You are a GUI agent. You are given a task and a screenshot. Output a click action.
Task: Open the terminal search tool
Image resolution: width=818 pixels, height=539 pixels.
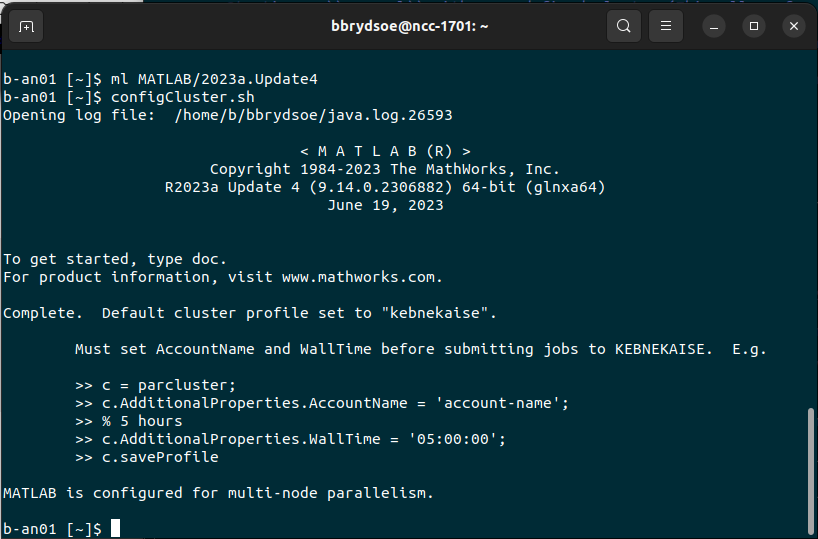point(623,26)
